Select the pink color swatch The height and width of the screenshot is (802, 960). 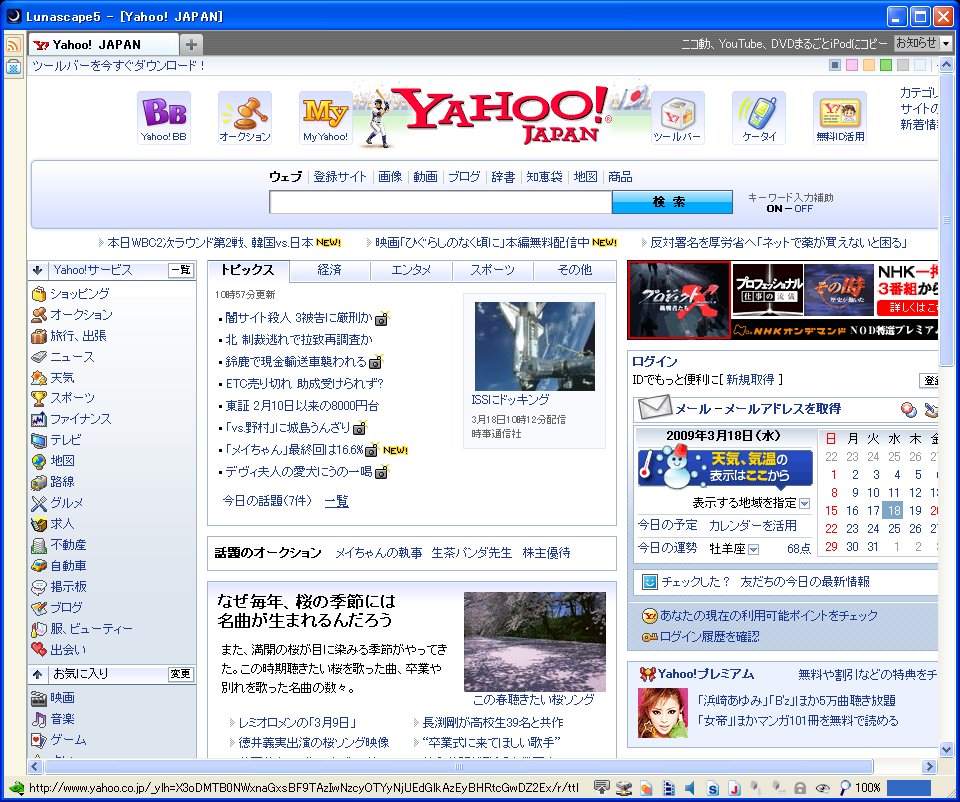pos(852,65)
